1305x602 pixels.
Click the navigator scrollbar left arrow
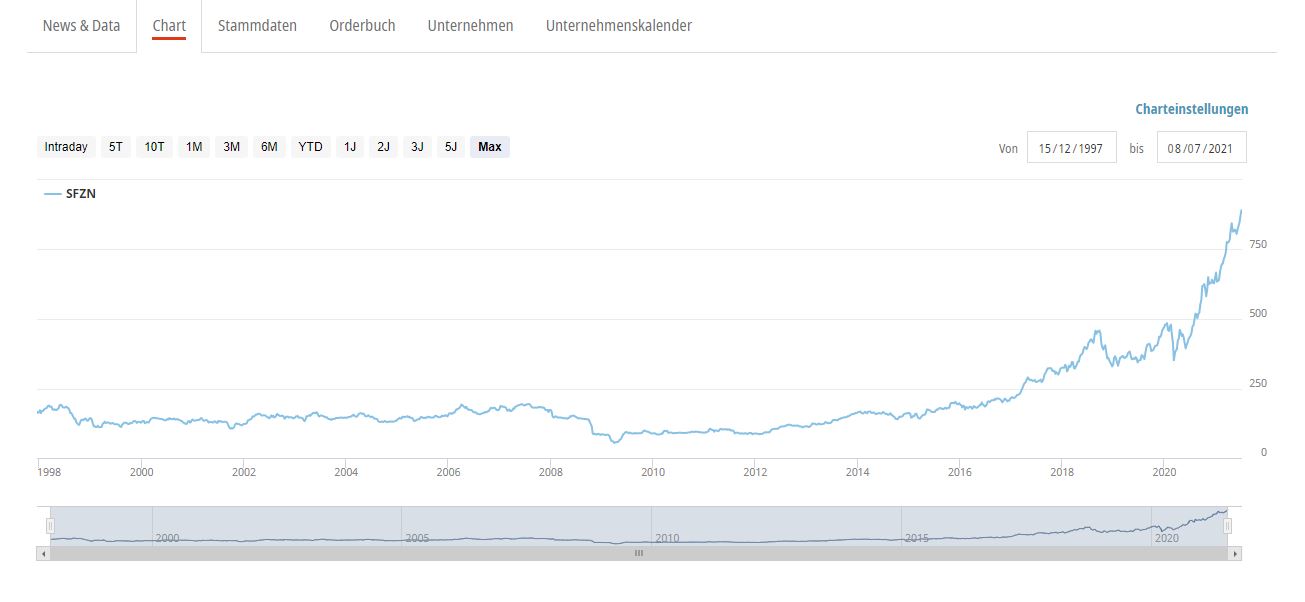pyautogui.click(x=43, y=553)
